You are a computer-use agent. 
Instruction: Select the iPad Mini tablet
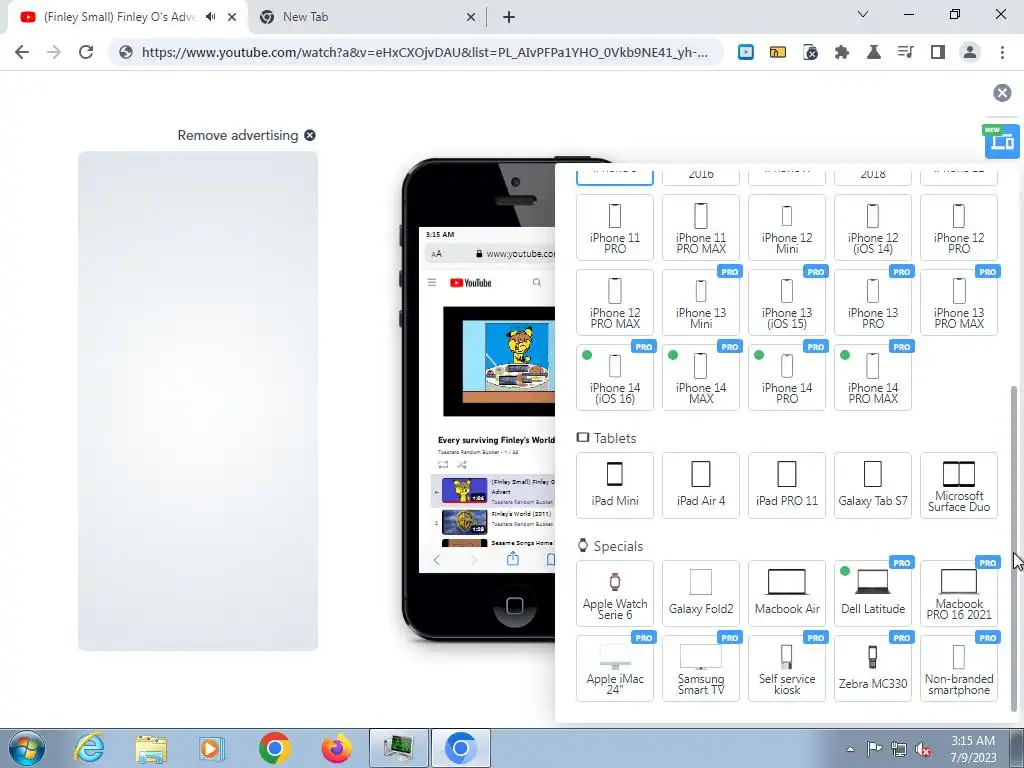click(615, 485)
